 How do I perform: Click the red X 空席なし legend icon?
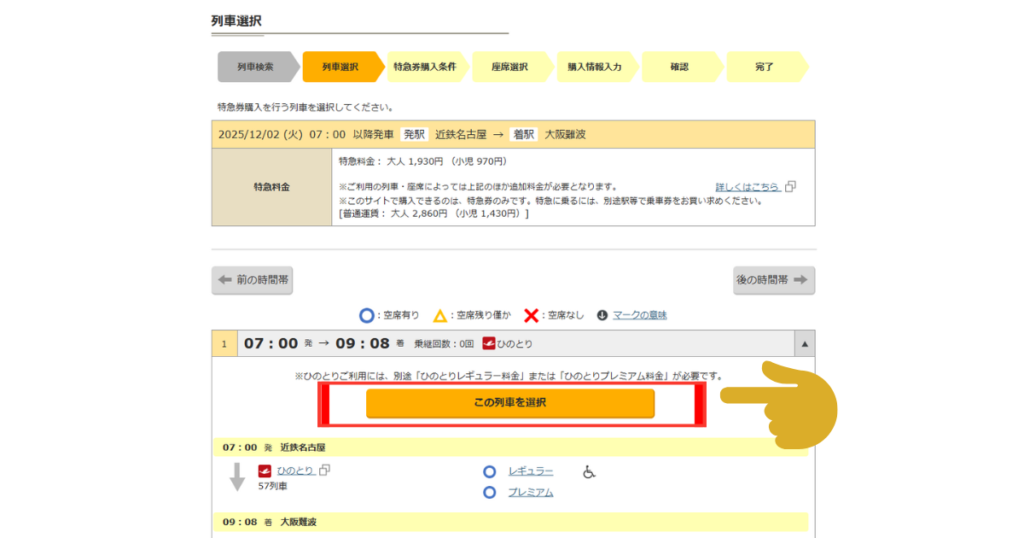tap(531, 315)
